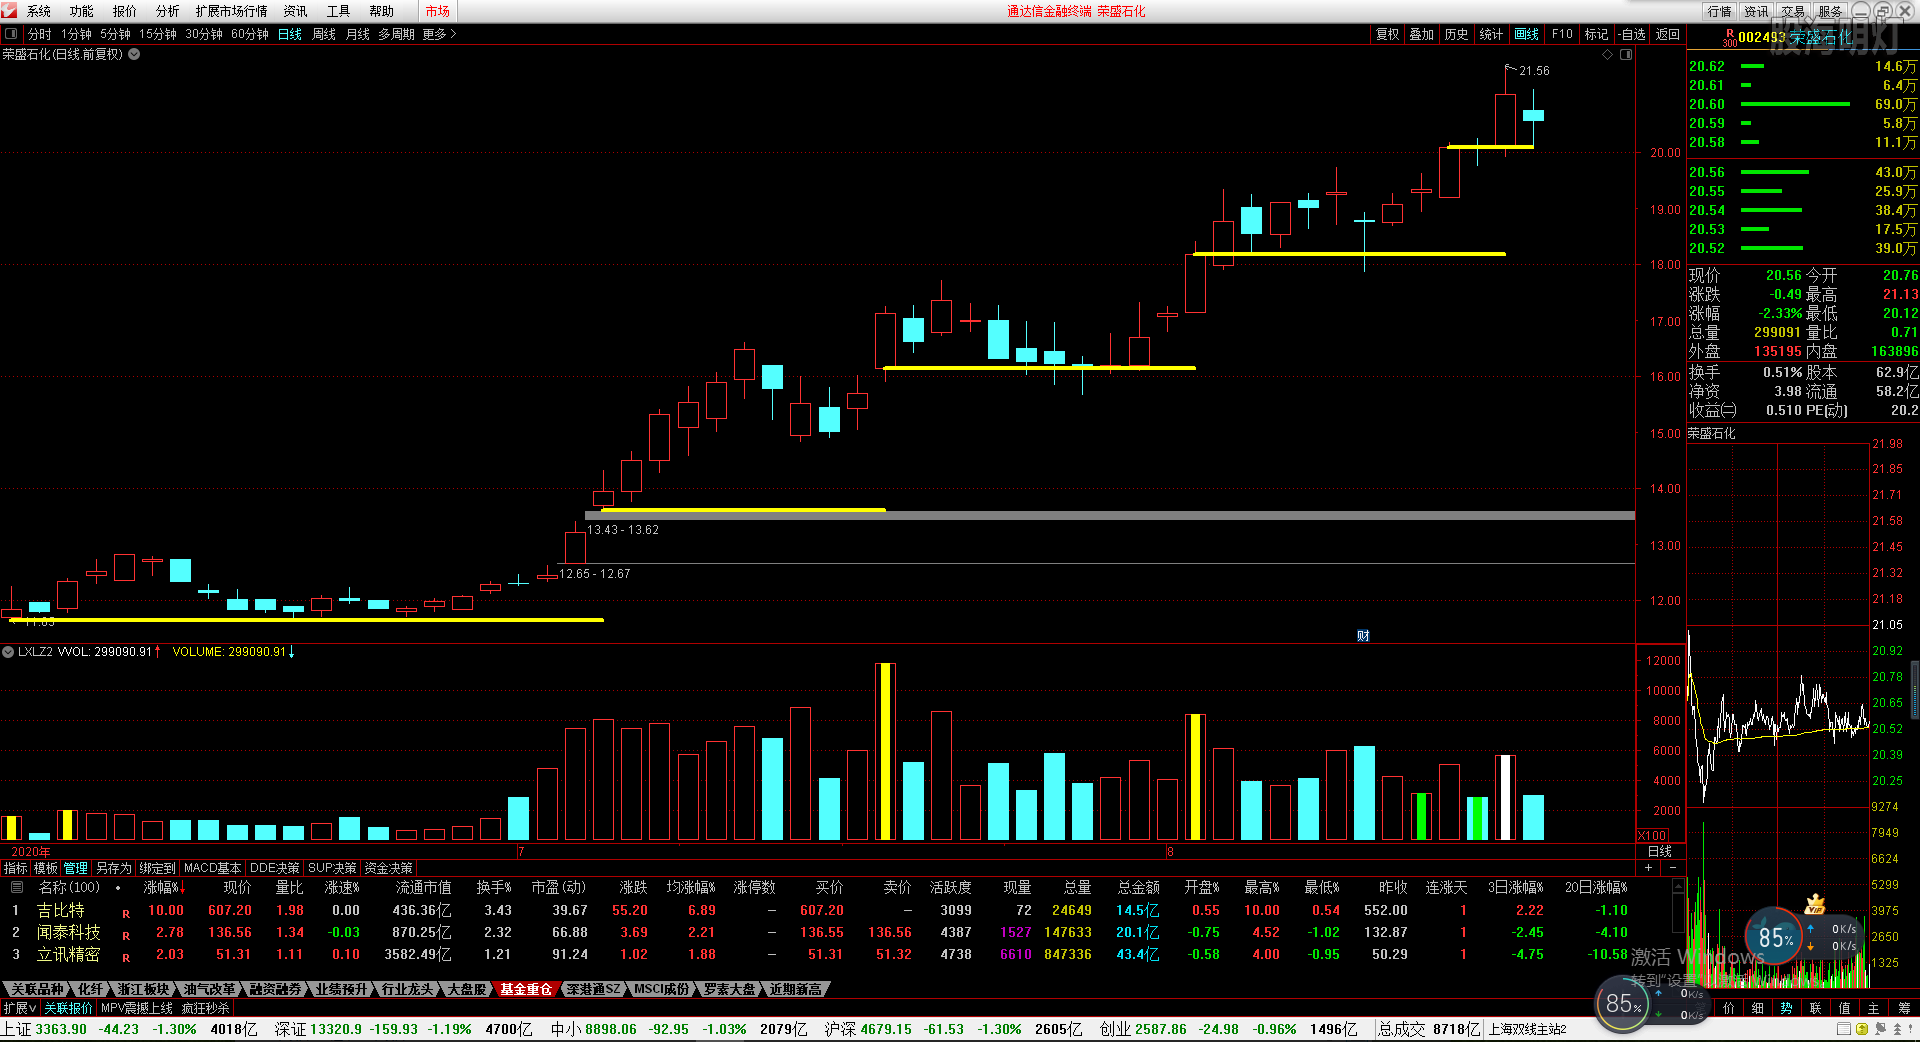The height and width of the screenshot is (1042, 1920).
Task: Switch to the MACD基本 indicator tab
Action: coord(212,868)
